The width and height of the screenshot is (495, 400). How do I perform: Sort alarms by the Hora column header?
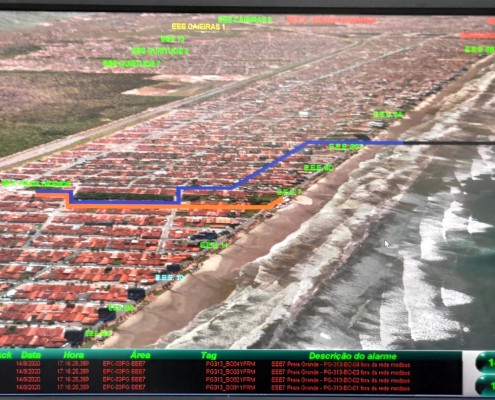[x=74, y=355]
